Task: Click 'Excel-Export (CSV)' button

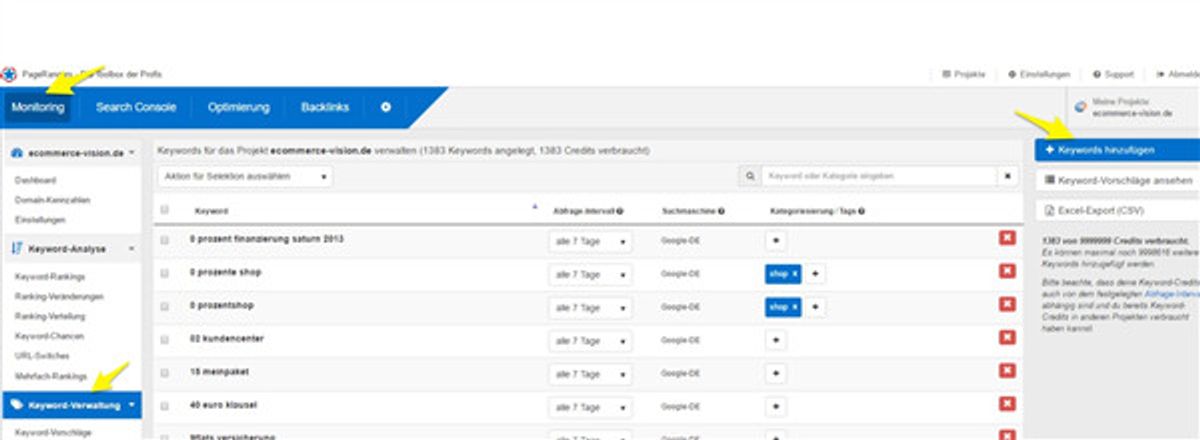Action: coord(1117,211)
